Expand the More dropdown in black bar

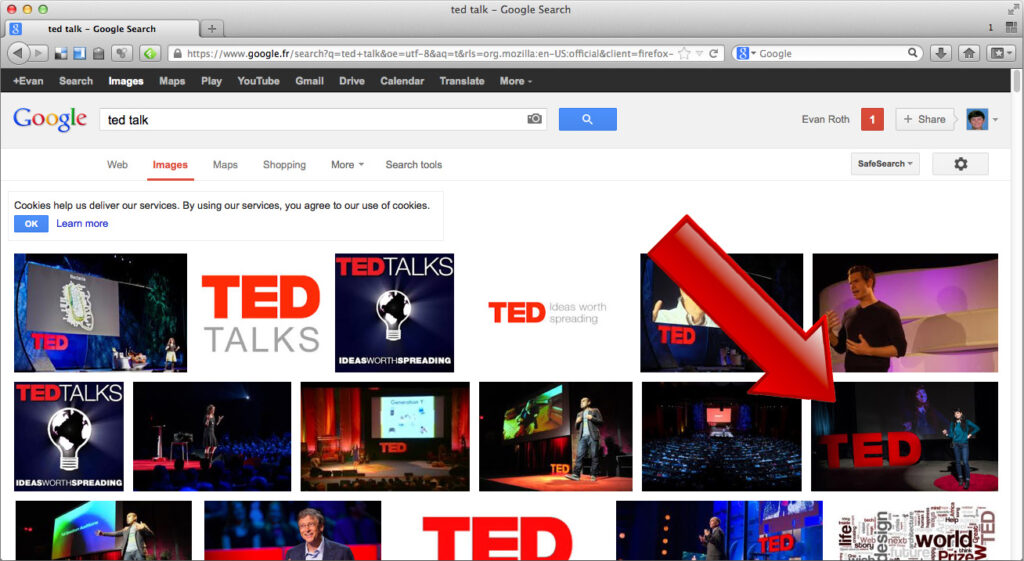(516, 81)
